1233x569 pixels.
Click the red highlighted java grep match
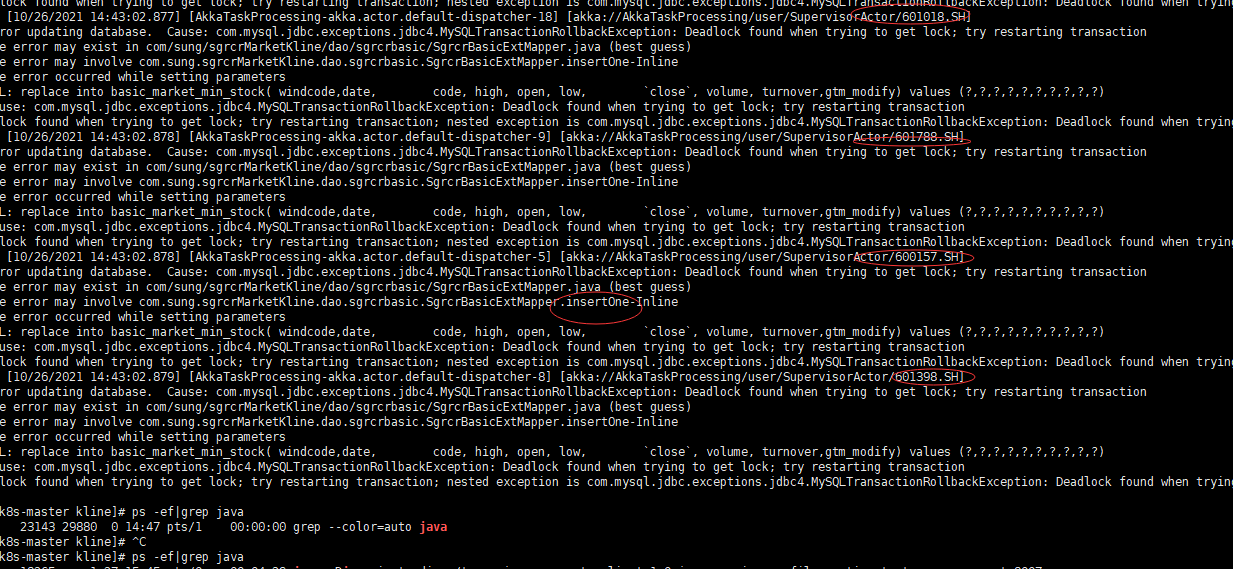tap(433, 527)
